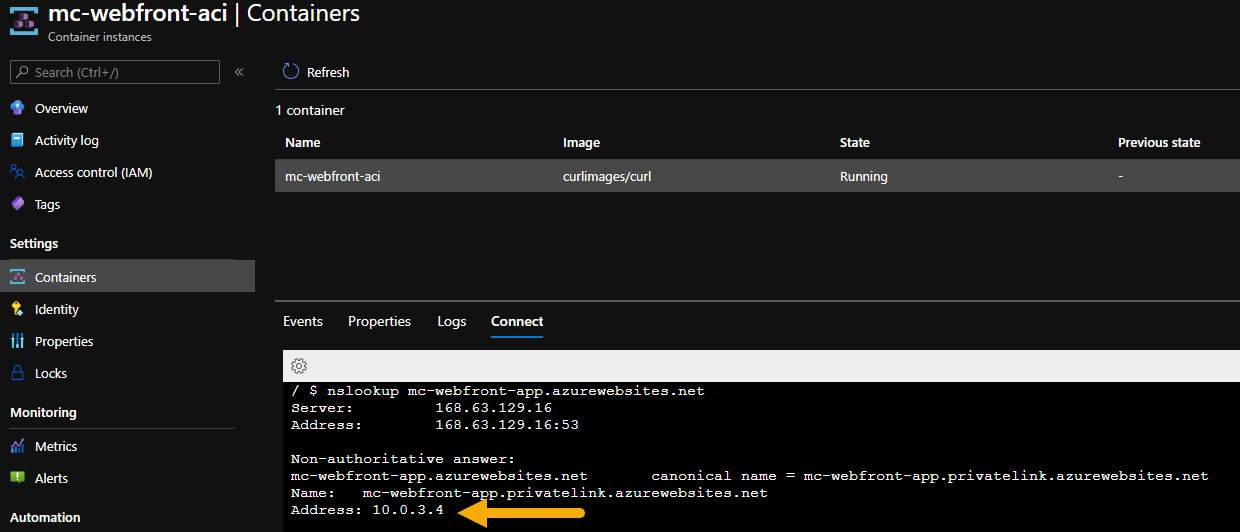Open Alerts under Monitoring

52,478
